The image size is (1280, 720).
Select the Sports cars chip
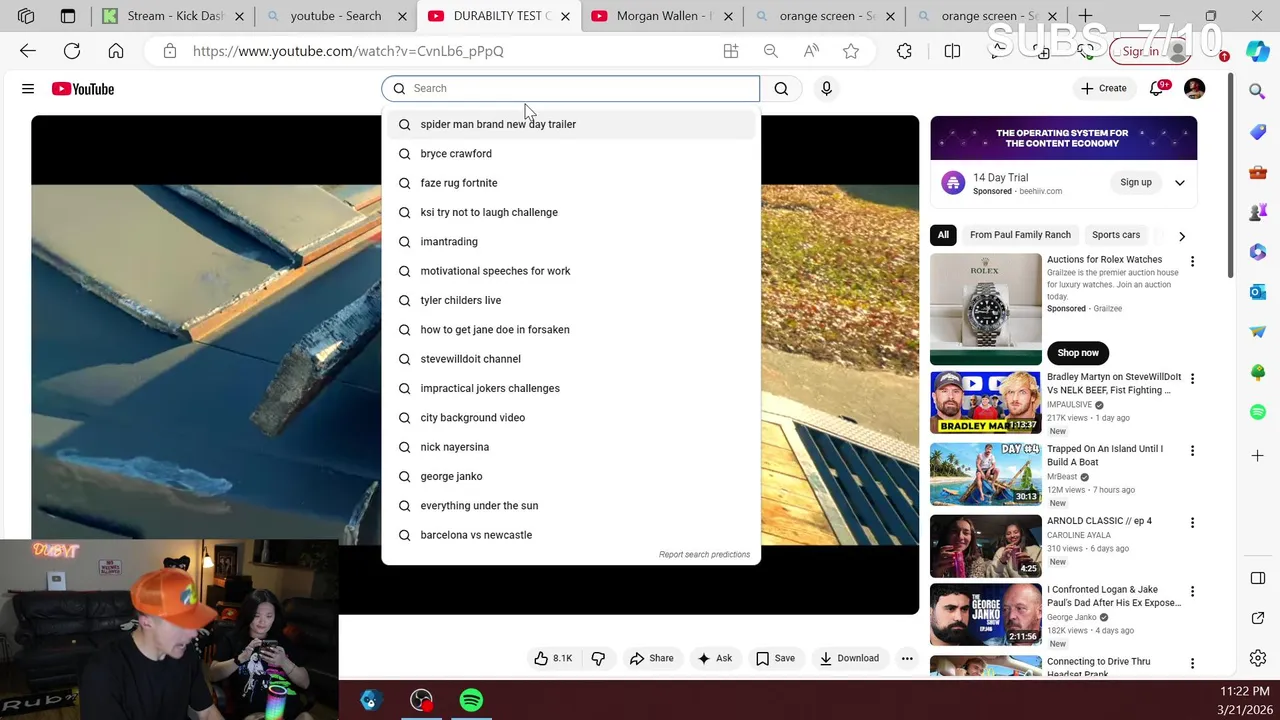1116,235
